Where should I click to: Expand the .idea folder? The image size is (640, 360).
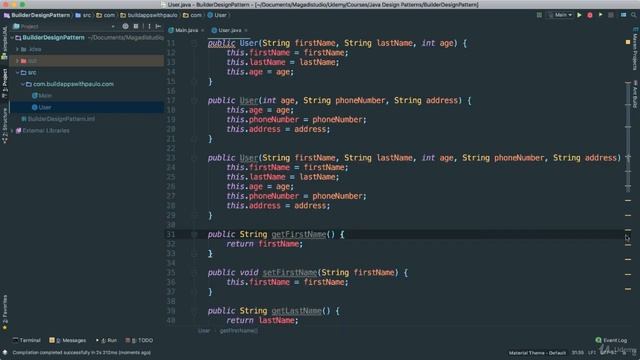[x=18, y=49]
